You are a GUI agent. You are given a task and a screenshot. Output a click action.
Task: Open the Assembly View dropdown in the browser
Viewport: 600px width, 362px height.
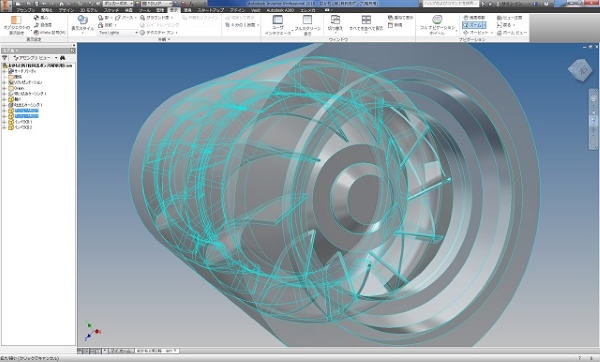pos(35,58)
